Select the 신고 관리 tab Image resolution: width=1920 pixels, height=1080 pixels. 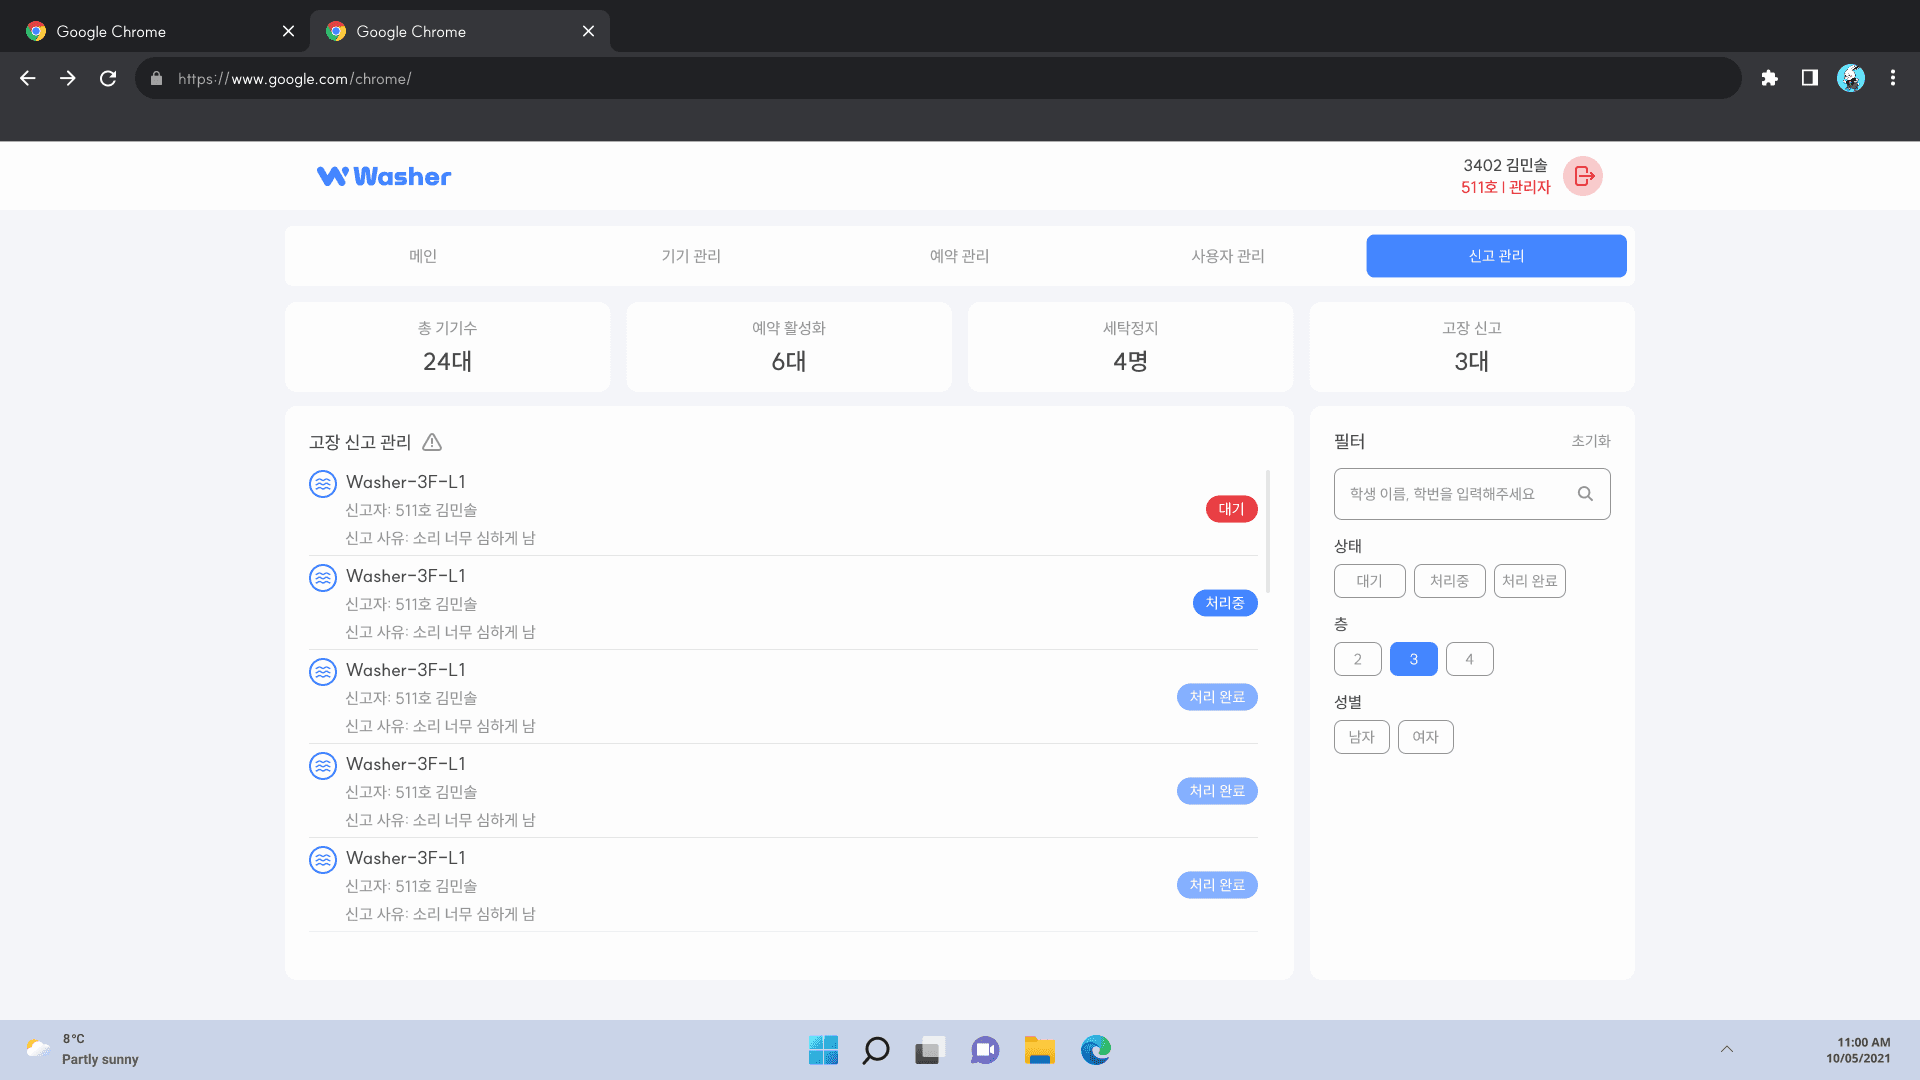pos(1496,256)
